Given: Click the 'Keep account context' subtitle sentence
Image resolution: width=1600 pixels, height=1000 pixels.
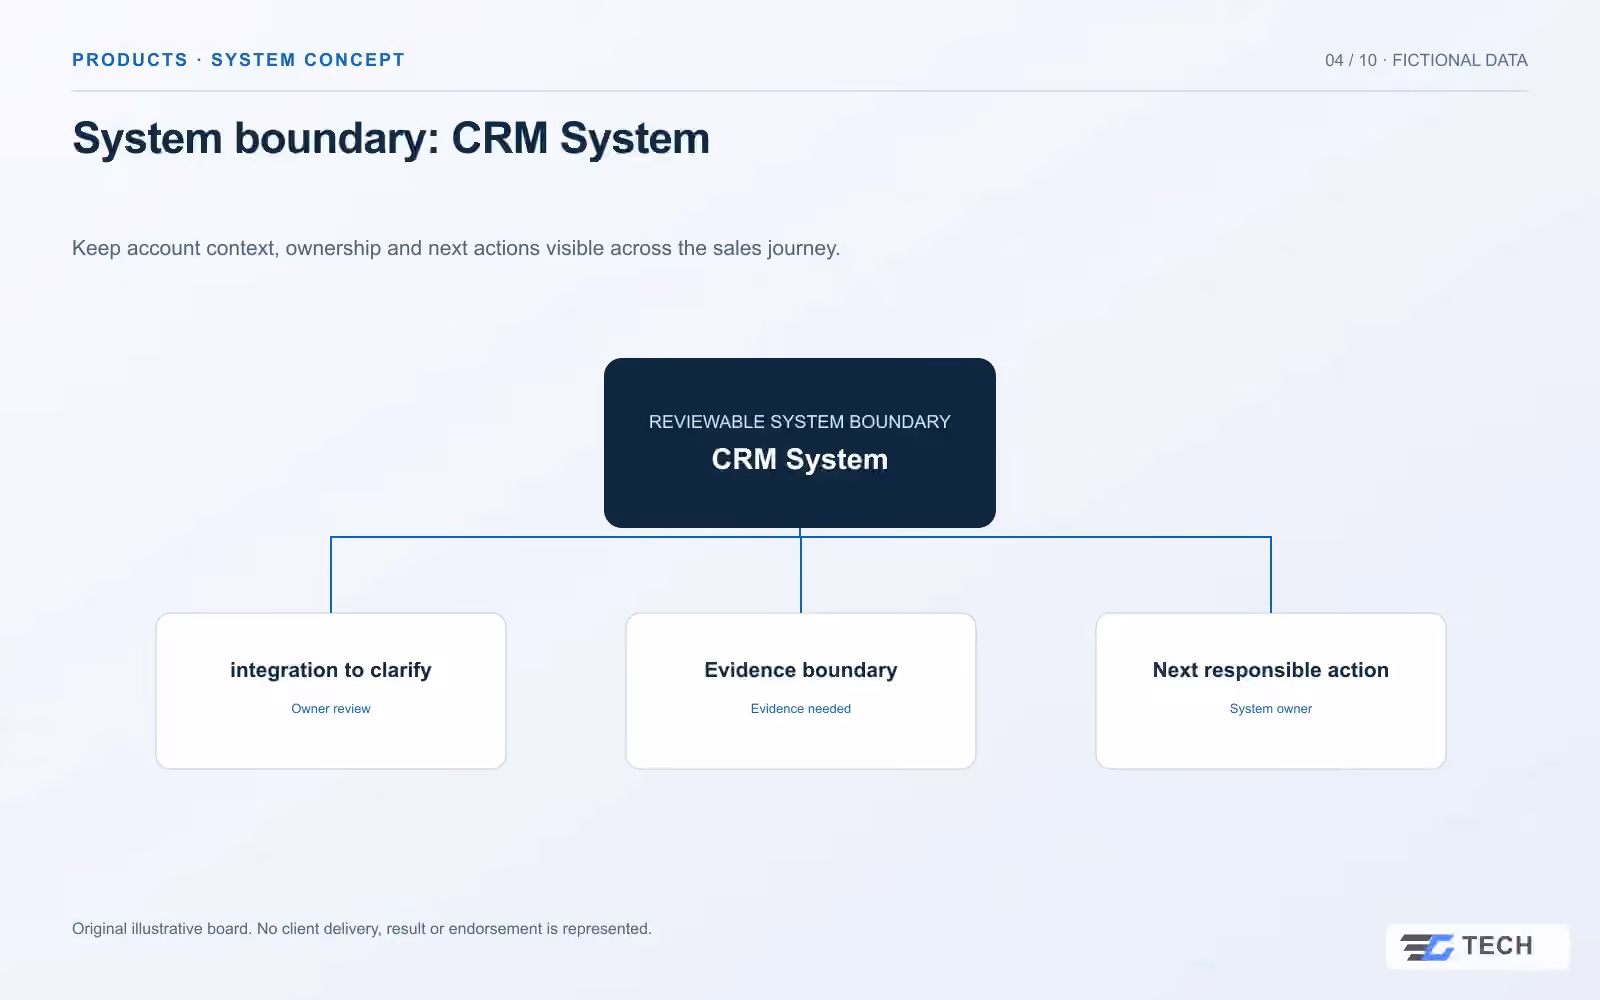Looking at the screenshot, I should tap(456, 248).
